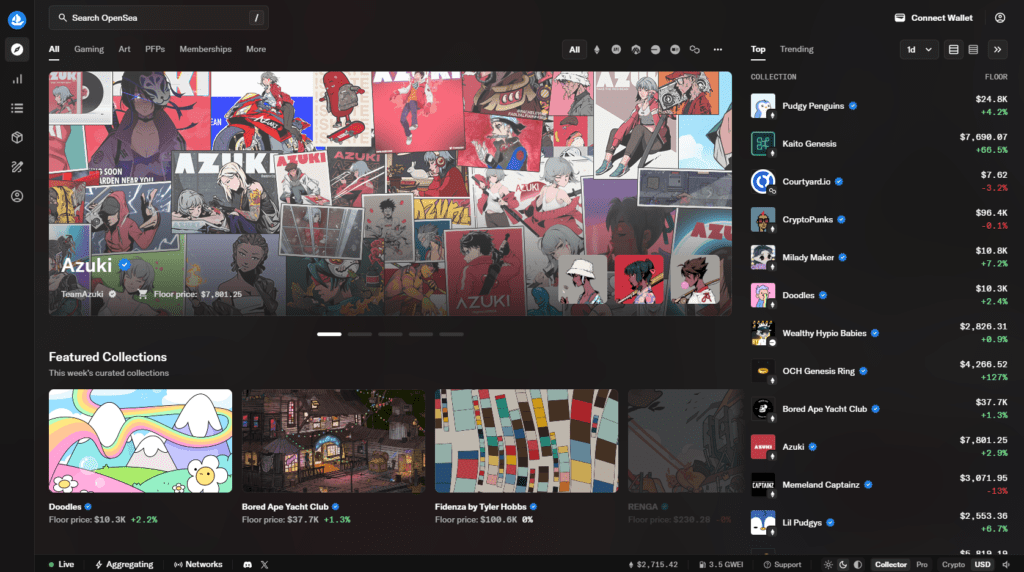Click the search slash shortcut badge

pos(256,18)
